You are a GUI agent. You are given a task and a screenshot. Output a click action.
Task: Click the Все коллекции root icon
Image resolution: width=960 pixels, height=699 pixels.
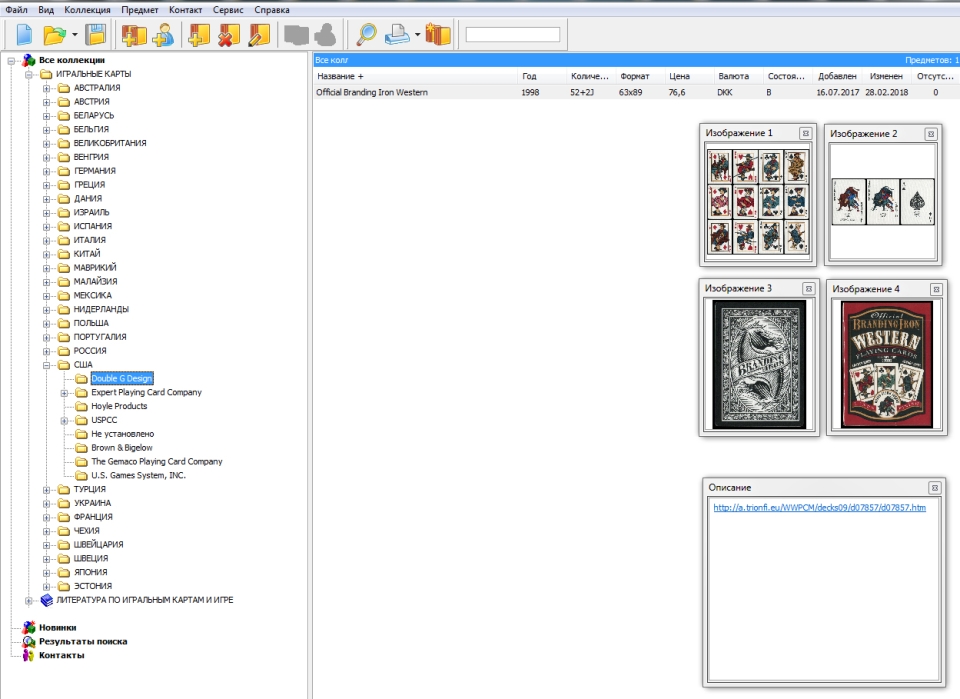coord(29,60)
